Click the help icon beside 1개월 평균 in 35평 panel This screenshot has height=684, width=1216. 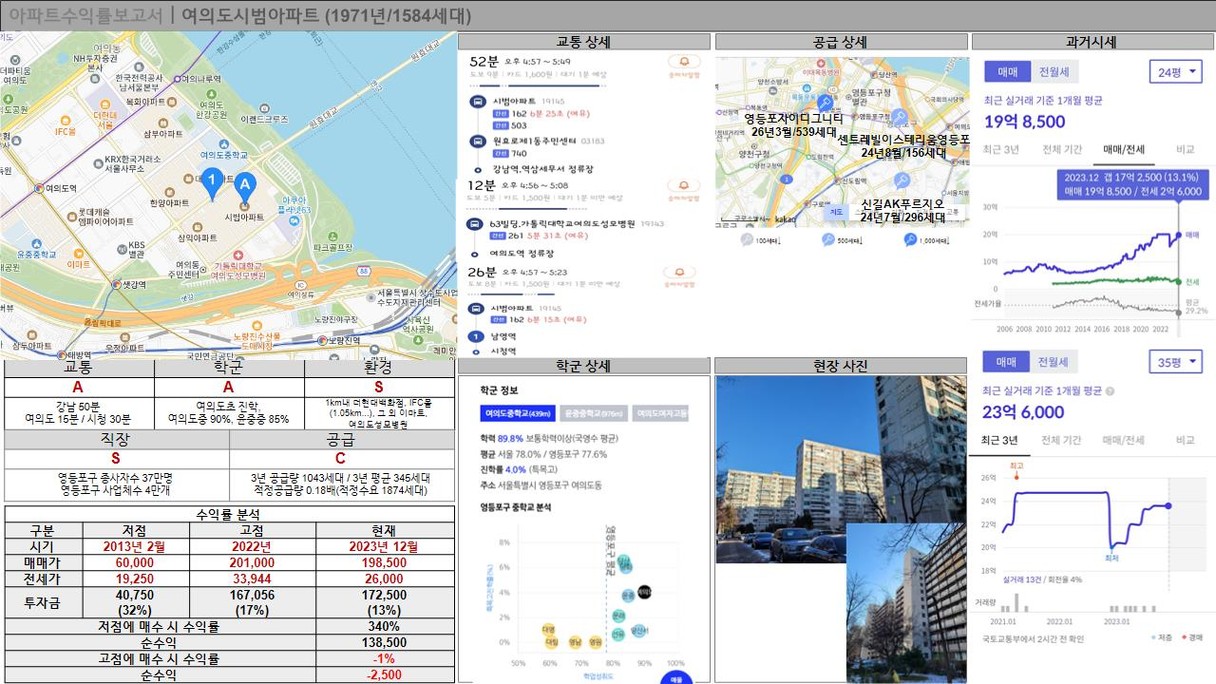(x=1109, y=391)
